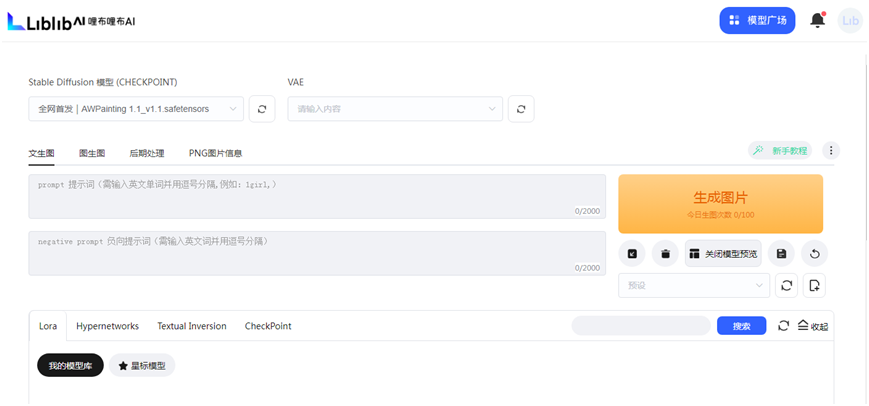Select the 星标模型 starred models filter
Viewport: 869px width, 406px height.
141,366
